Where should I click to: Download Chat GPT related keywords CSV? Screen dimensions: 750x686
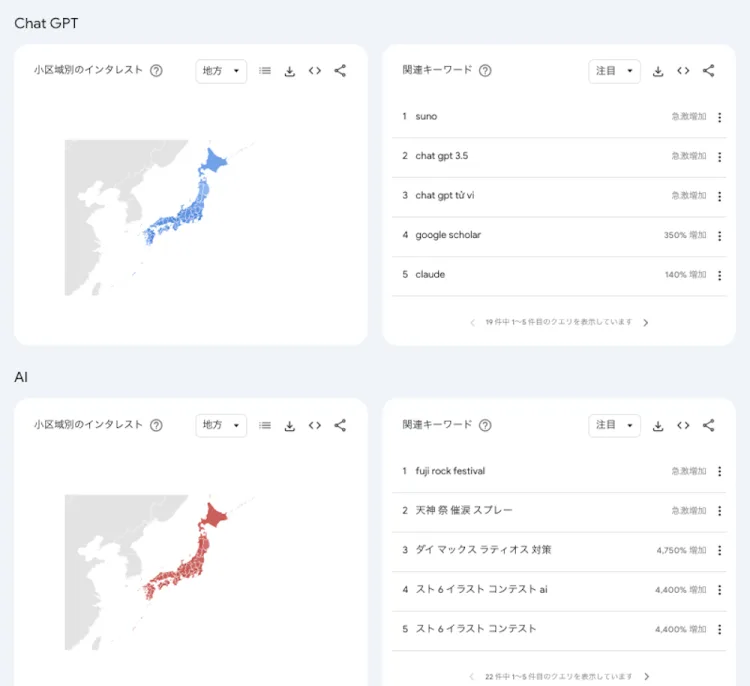pyautogui.click(x=658, y=71)
